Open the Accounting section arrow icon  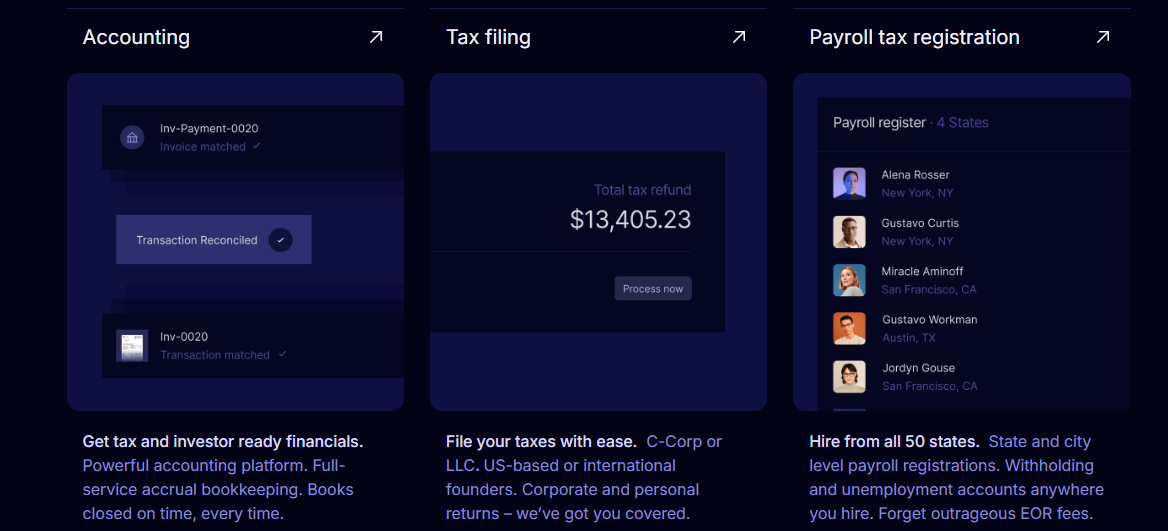376,36
